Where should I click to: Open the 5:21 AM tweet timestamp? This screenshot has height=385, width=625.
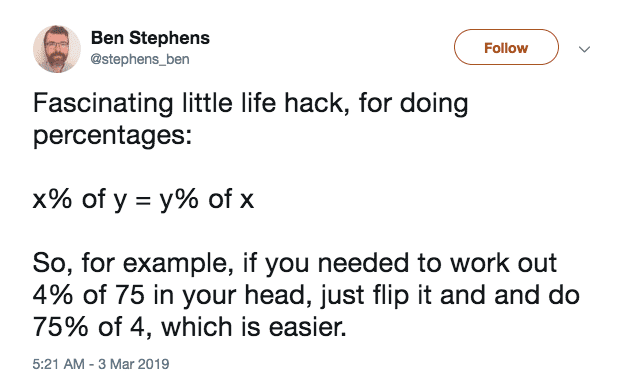pyautogui.click(x=58, y=364)
